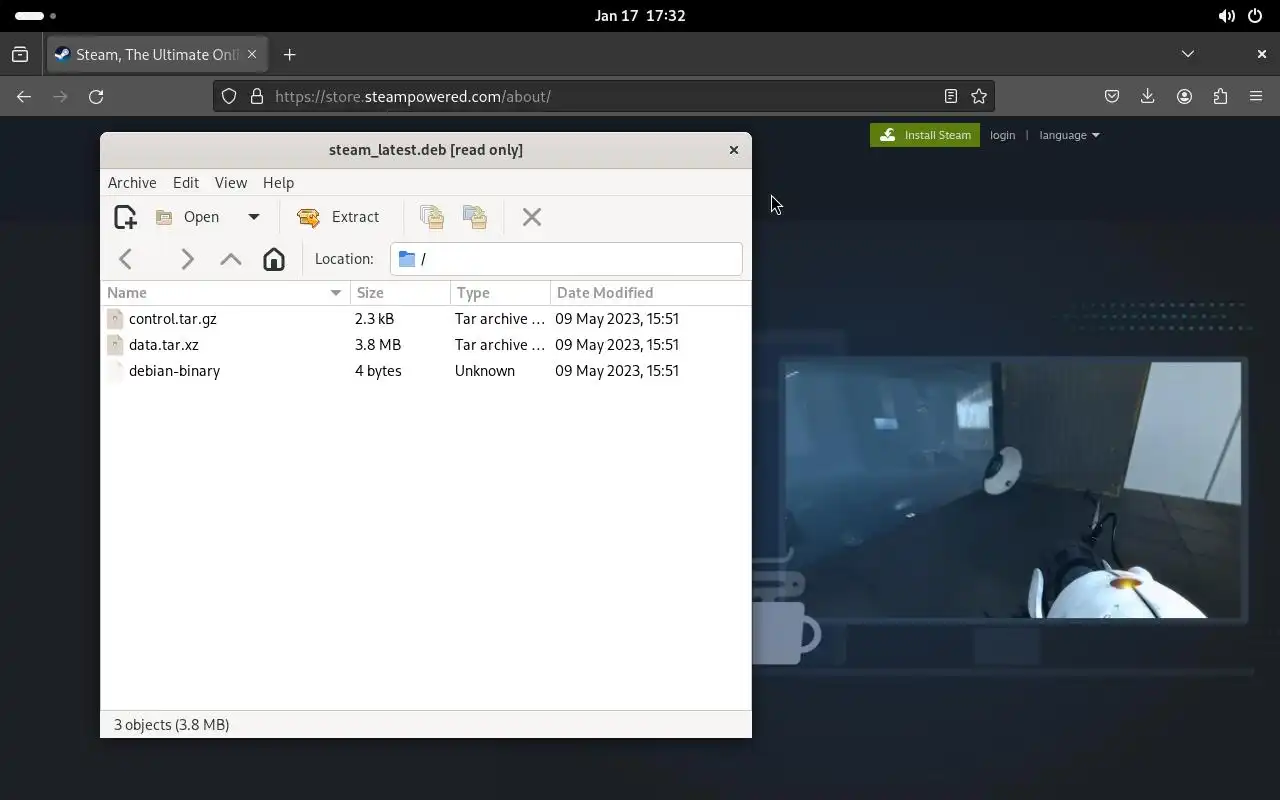Viewport: 1280px width, 800px height.
Task: Click the Activities workspace indicator
Action: coord(36,16)
